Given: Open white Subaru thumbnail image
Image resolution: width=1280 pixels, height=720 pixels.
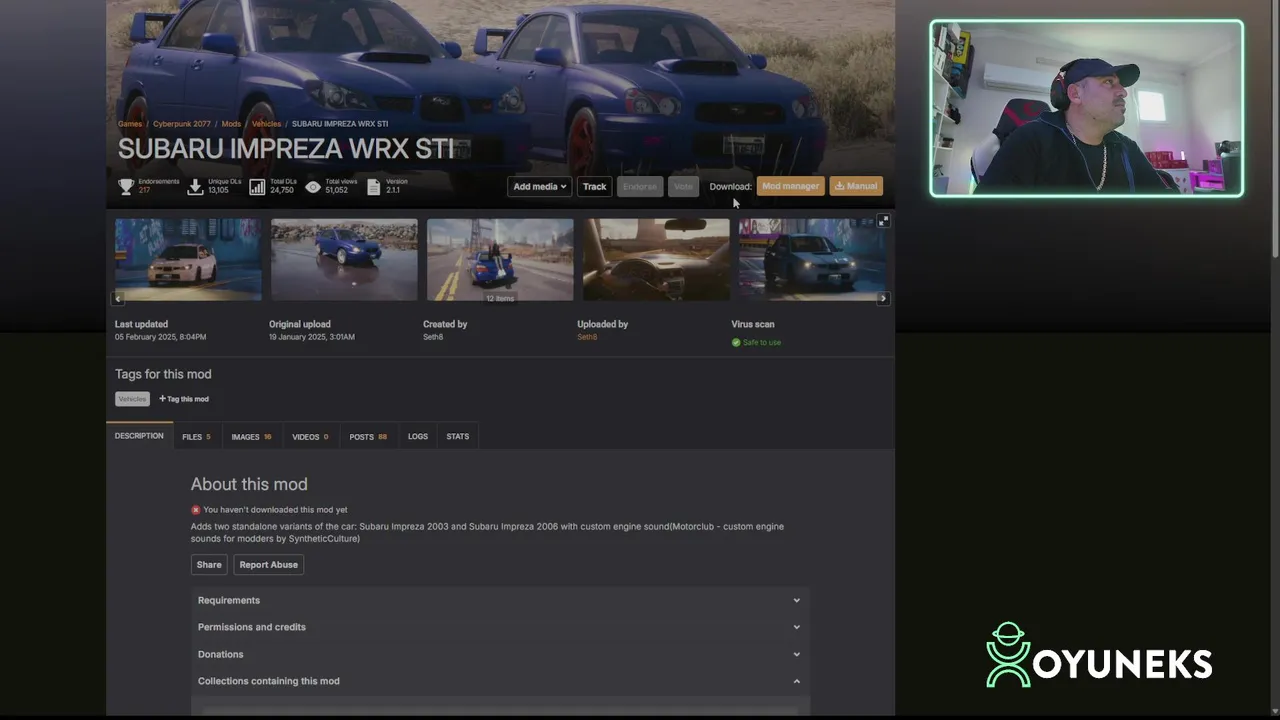Looking at the screenshot, I should tap(188, 259).
